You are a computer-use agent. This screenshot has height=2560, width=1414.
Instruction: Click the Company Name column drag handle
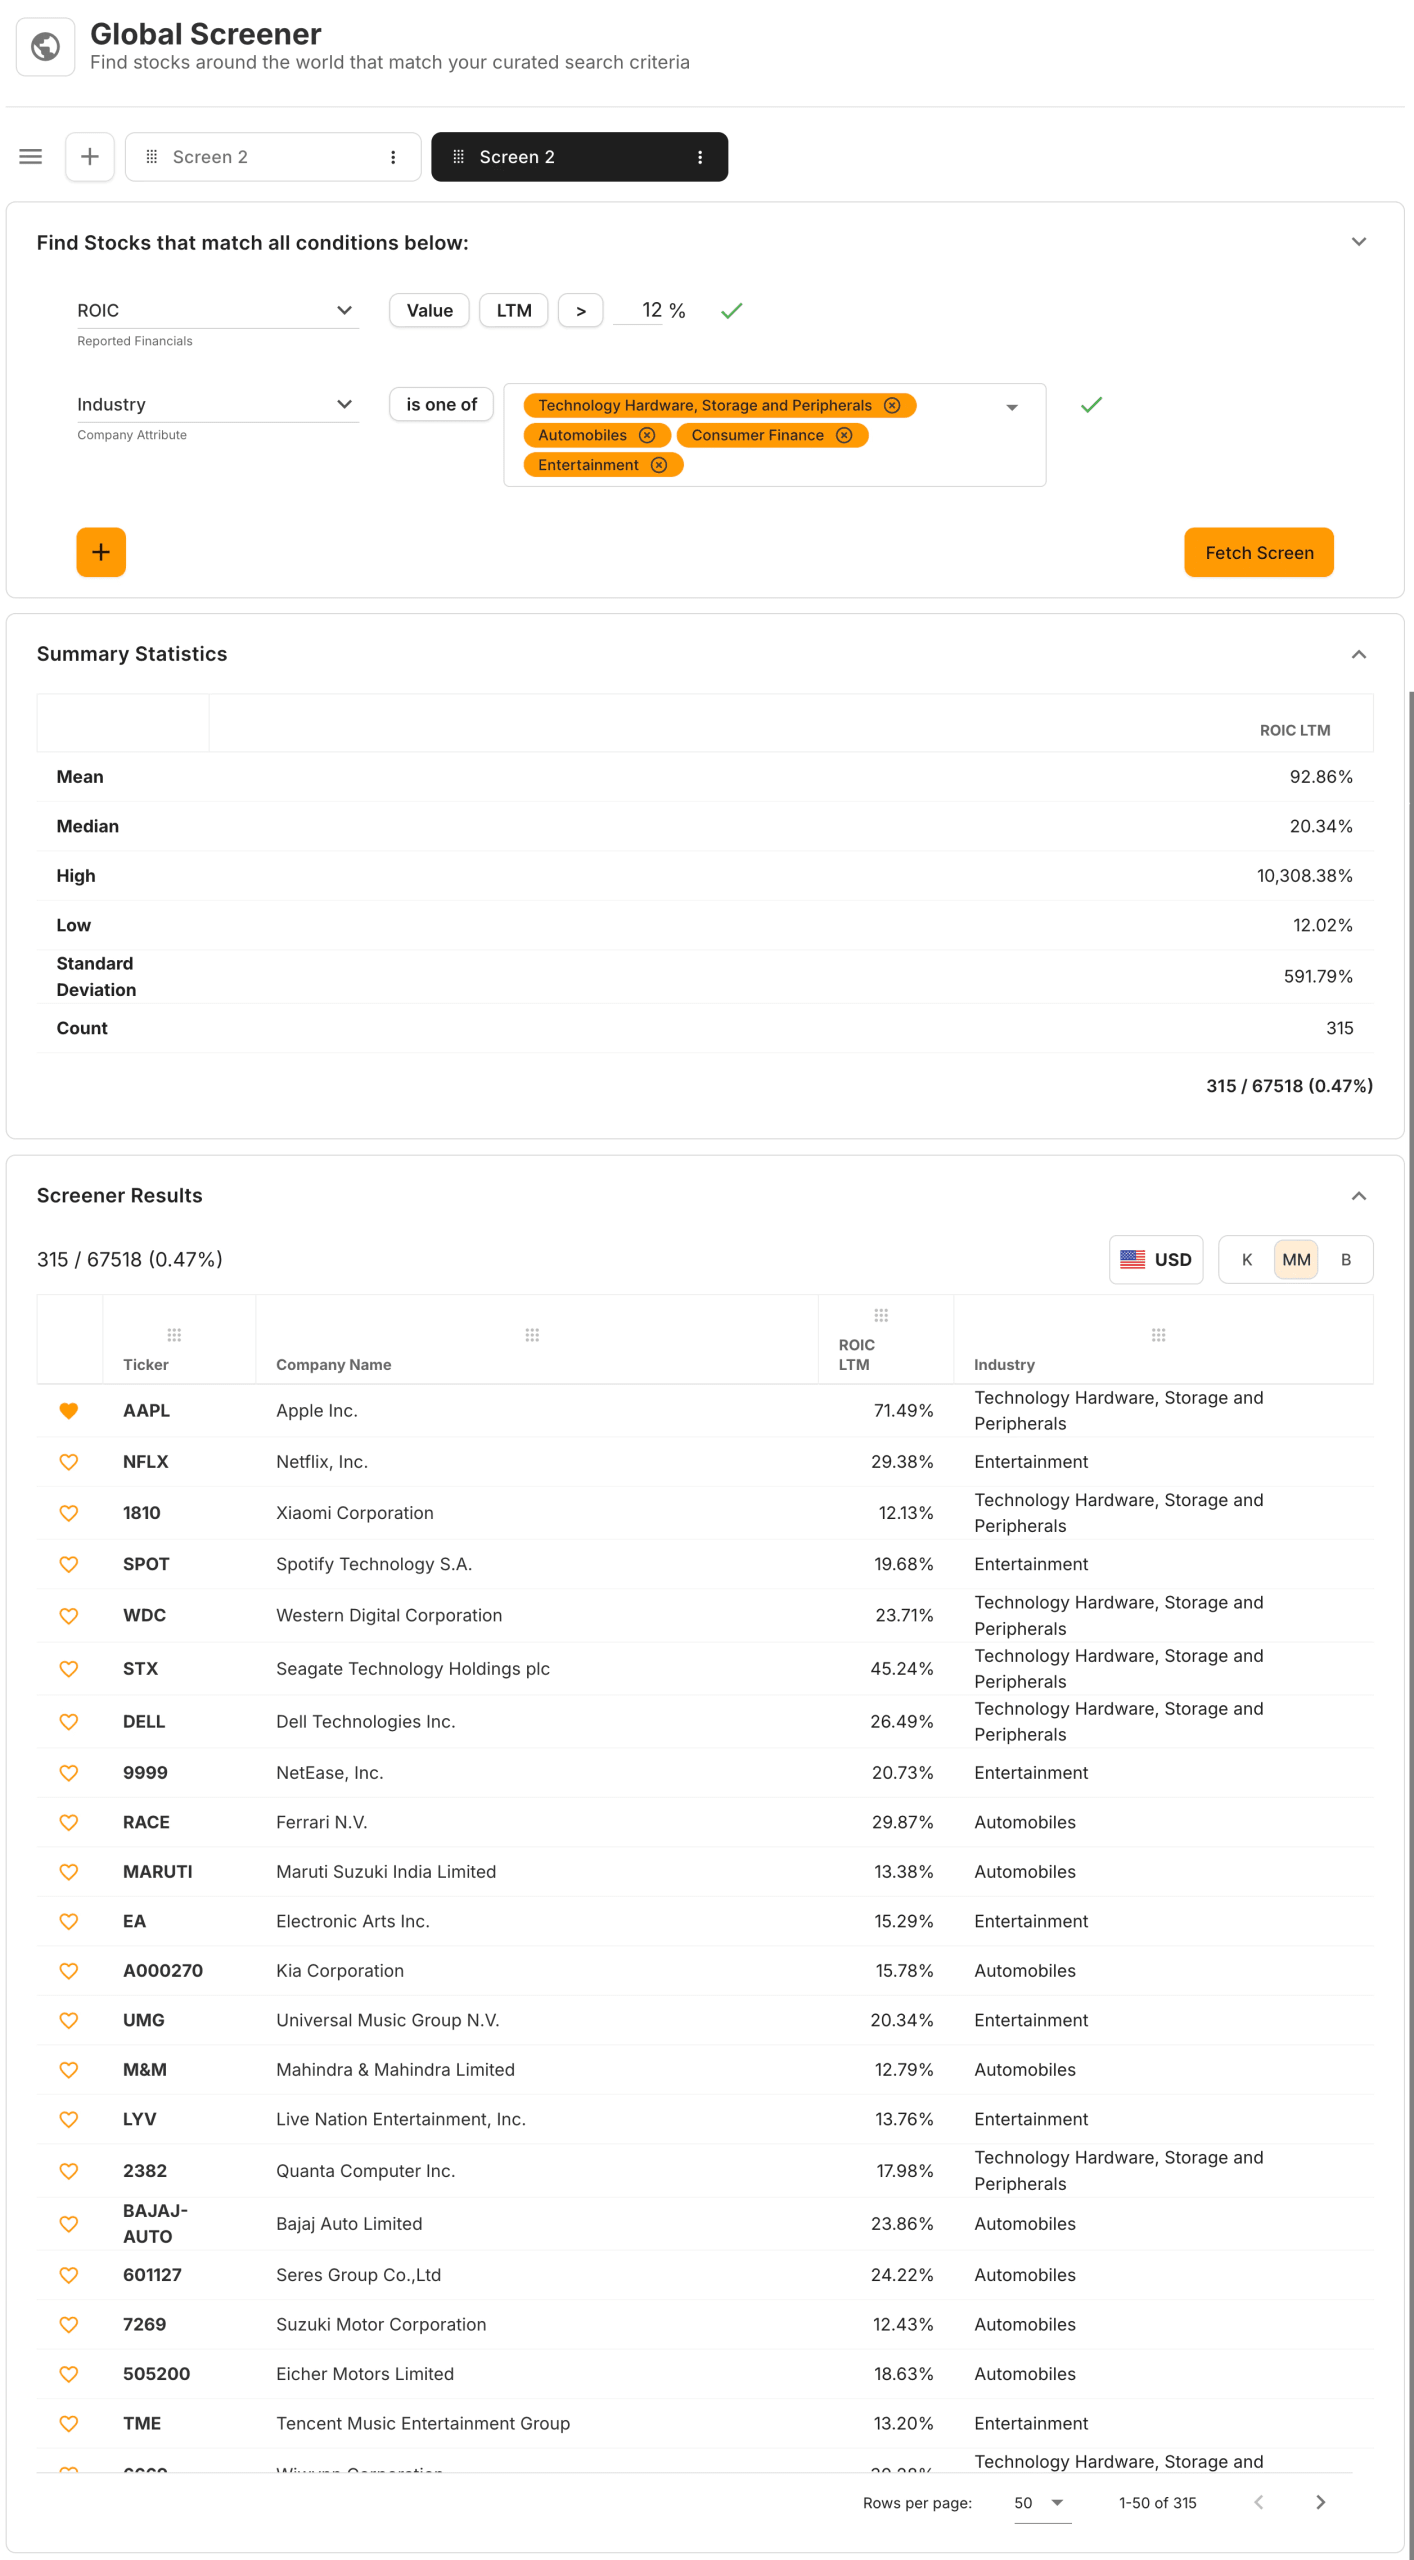[532, 1335]
